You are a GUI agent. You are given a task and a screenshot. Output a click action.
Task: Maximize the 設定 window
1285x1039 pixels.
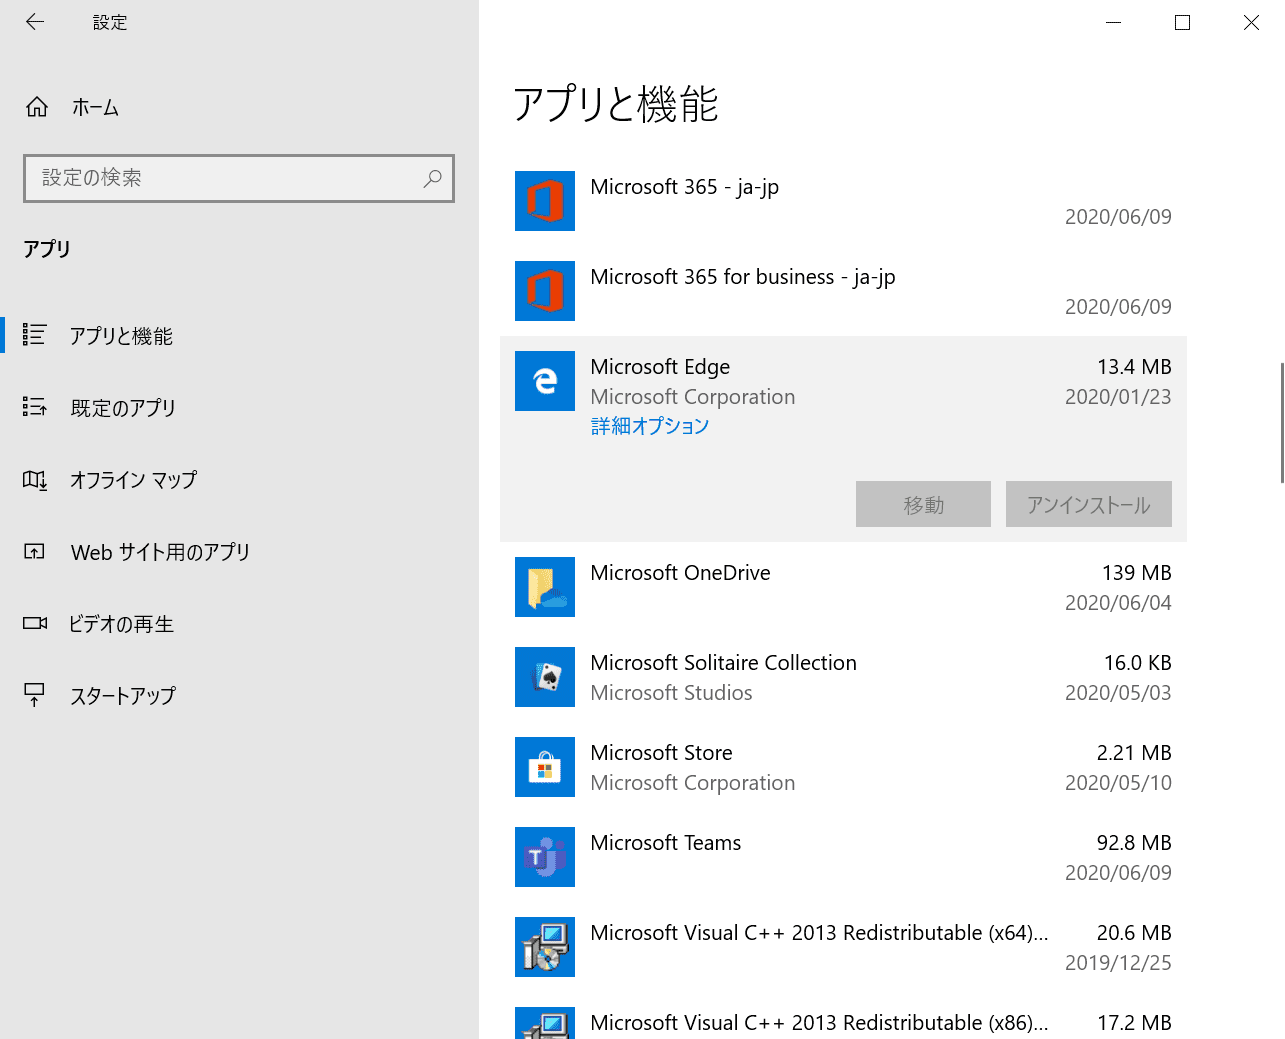[1182, 22]
